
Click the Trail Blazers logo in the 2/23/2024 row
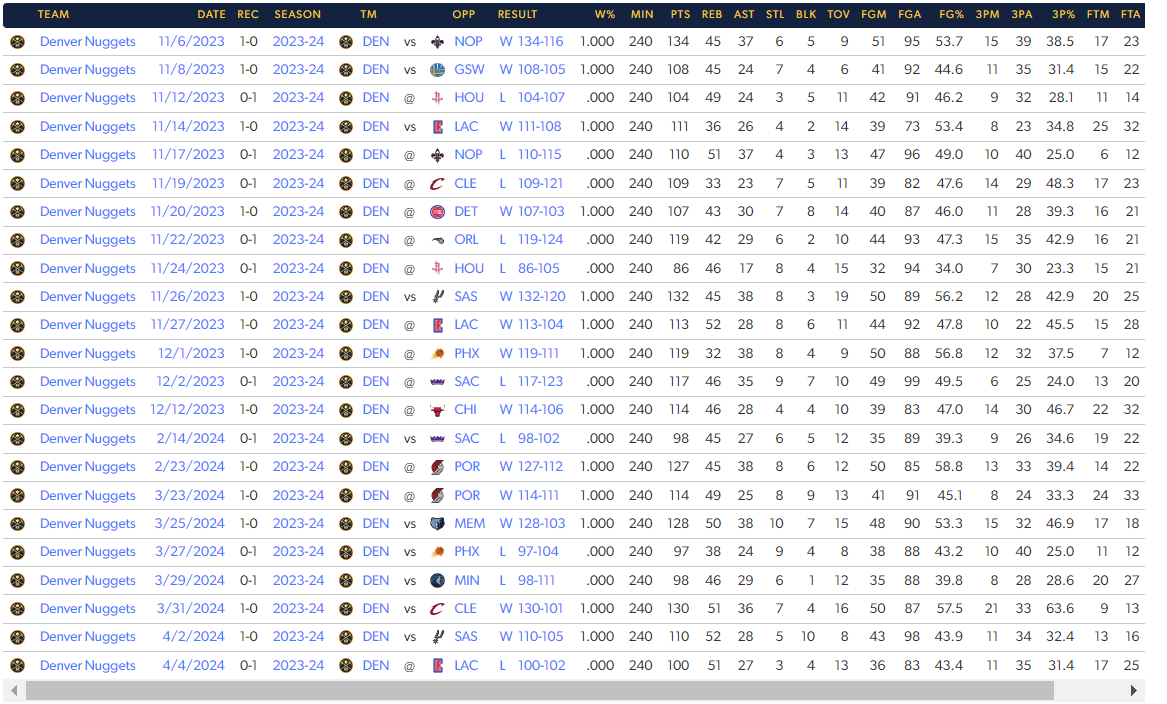click(438, 467)
